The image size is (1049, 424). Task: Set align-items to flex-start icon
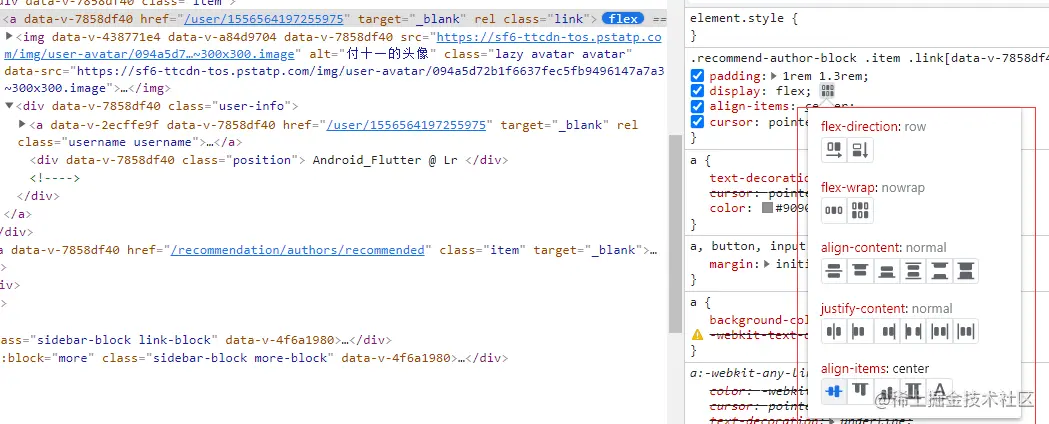[x=860, y=391]
